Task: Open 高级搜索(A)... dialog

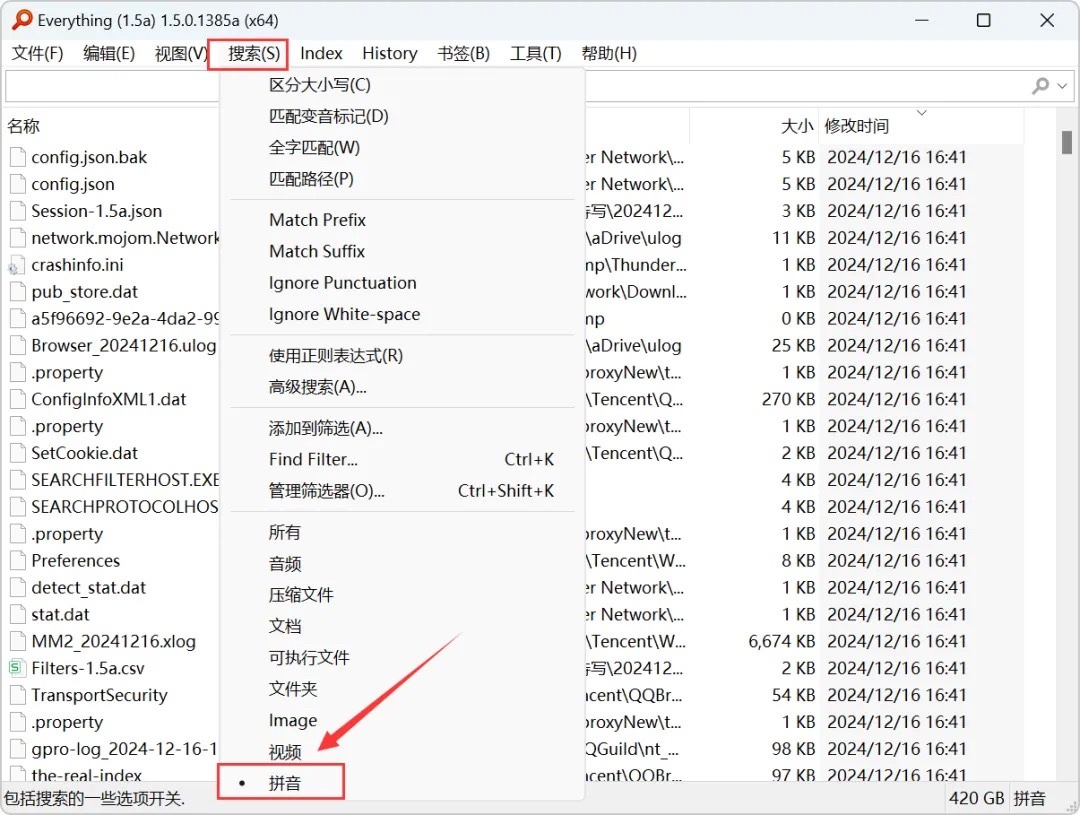Action: coord(403,387)
